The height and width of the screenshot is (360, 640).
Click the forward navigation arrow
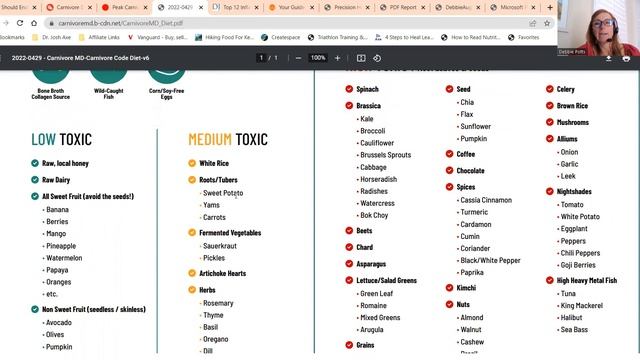coord(5,23)
